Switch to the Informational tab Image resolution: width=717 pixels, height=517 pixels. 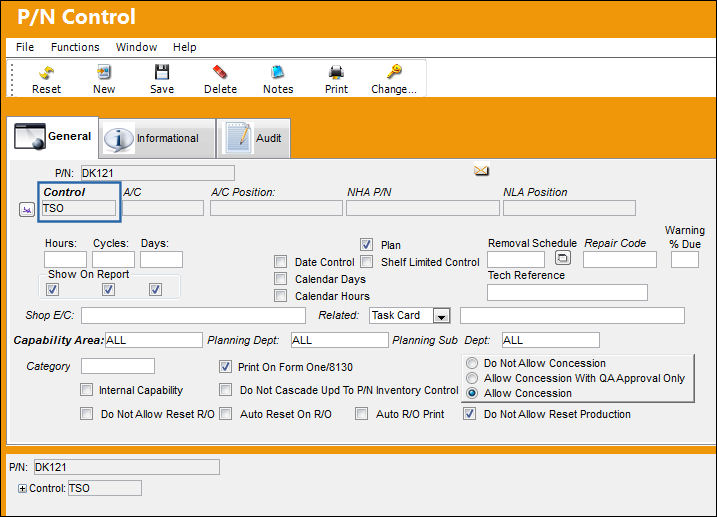(x=157, y=138)
